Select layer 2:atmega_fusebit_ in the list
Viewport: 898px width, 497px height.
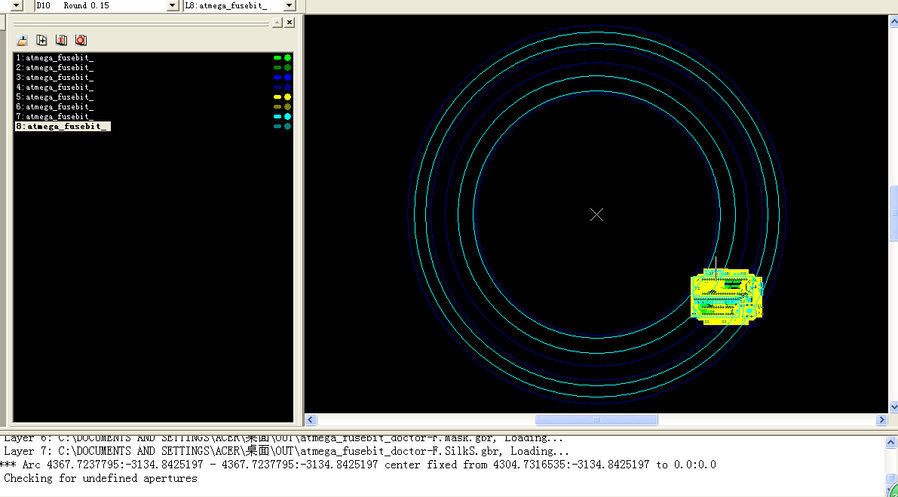[x=55, y=68]
